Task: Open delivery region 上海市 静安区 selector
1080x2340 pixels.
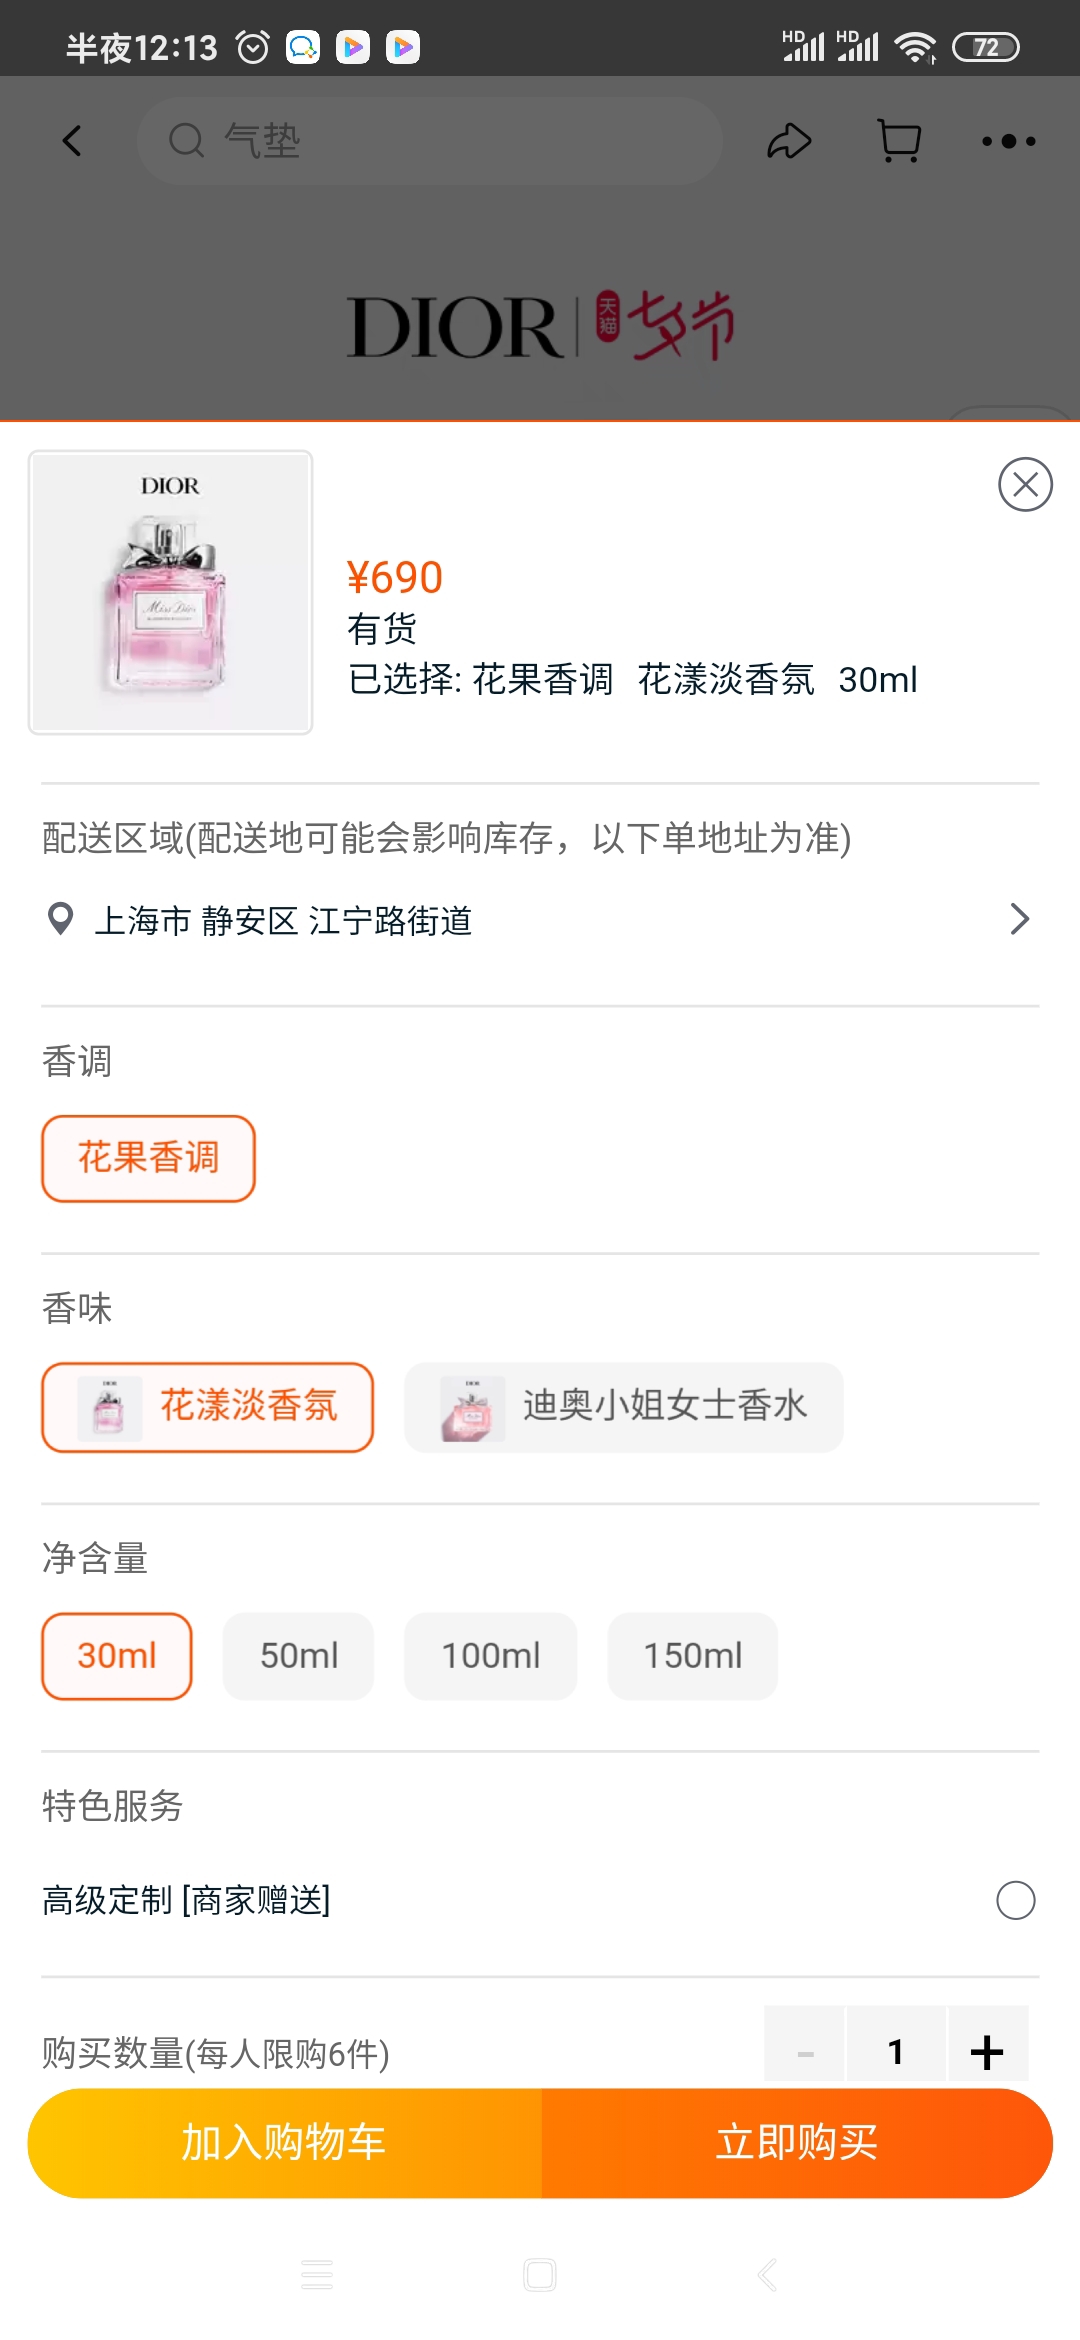Action: coord(283,921)
